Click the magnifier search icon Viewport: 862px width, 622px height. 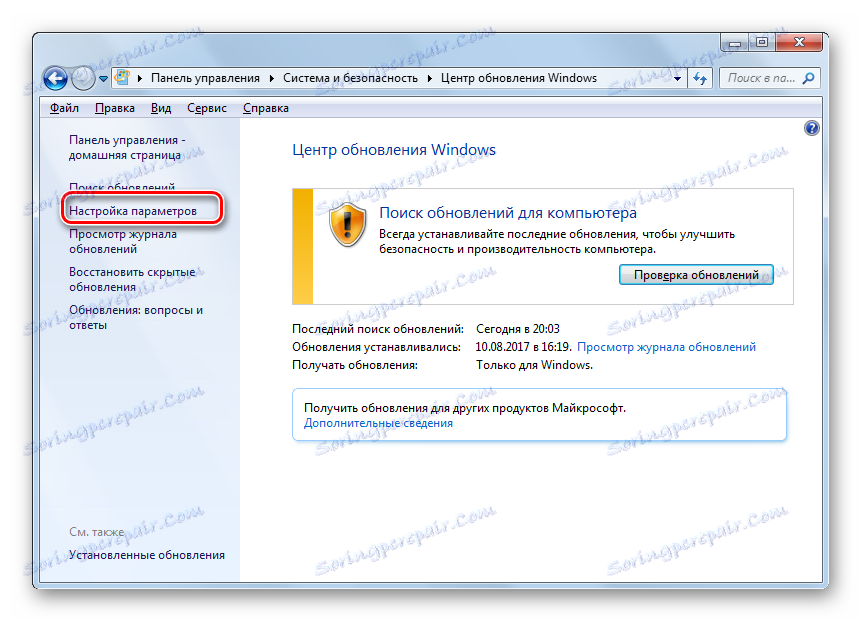tap(809, 78)
